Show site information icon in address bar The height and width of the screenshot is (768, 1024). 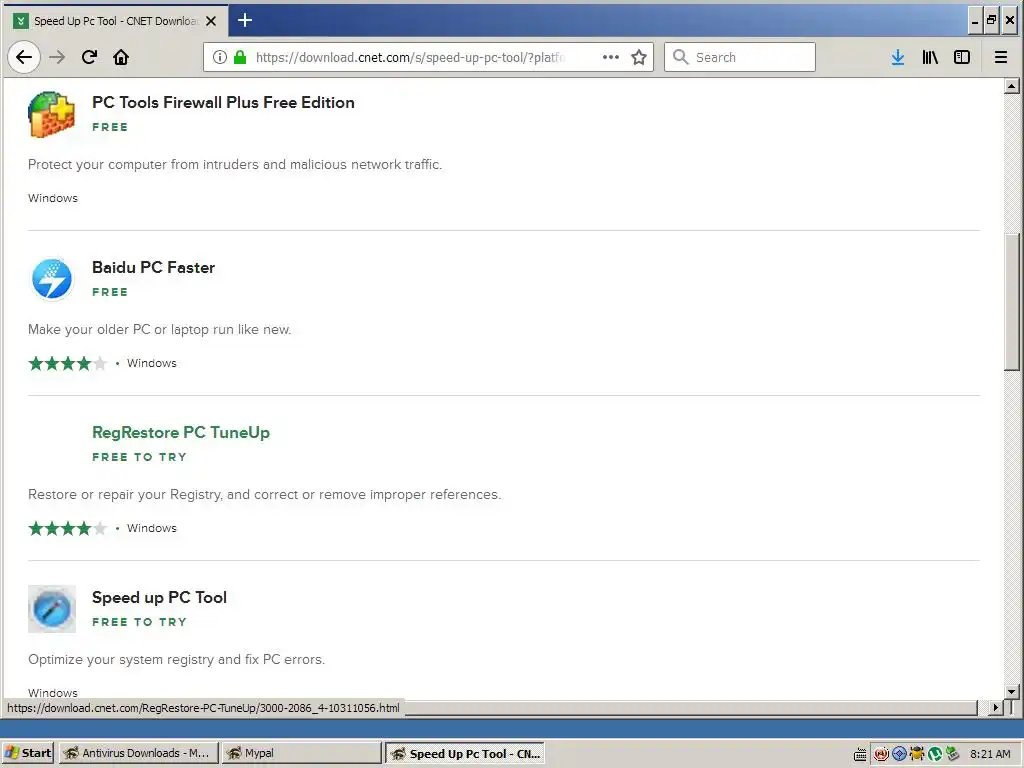220,57
